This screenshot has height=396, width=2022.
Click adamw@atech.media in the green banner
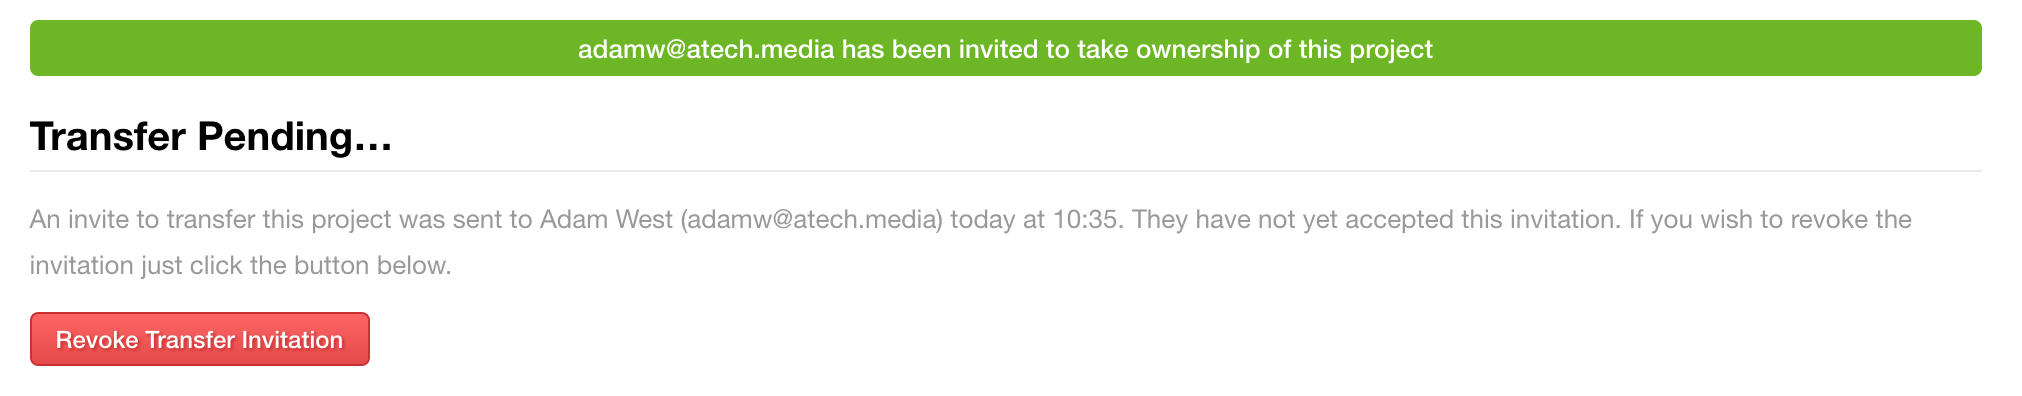click(706, 49)
